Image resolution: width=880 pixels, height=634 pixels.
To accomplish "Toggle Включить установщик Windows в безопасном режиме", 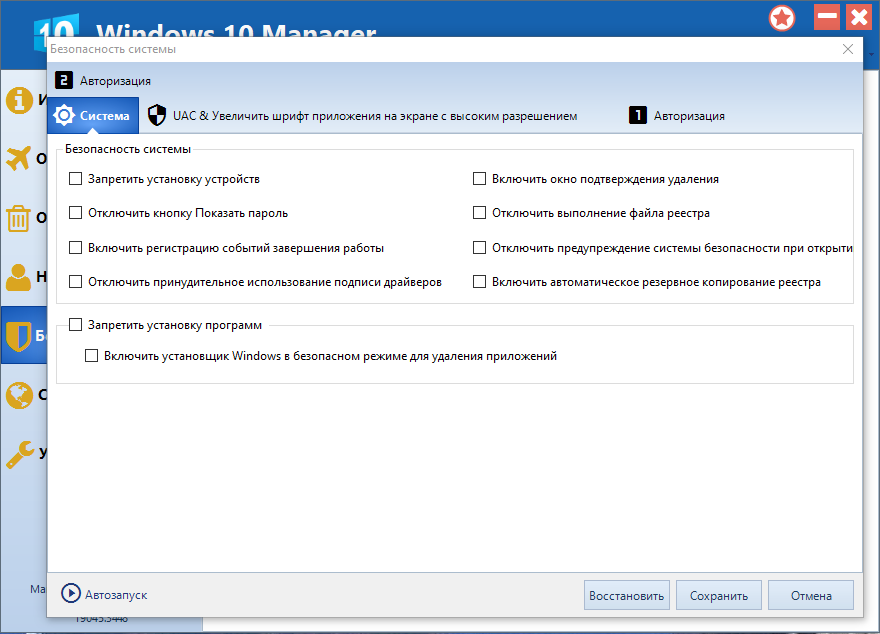I will pos(91,356).
